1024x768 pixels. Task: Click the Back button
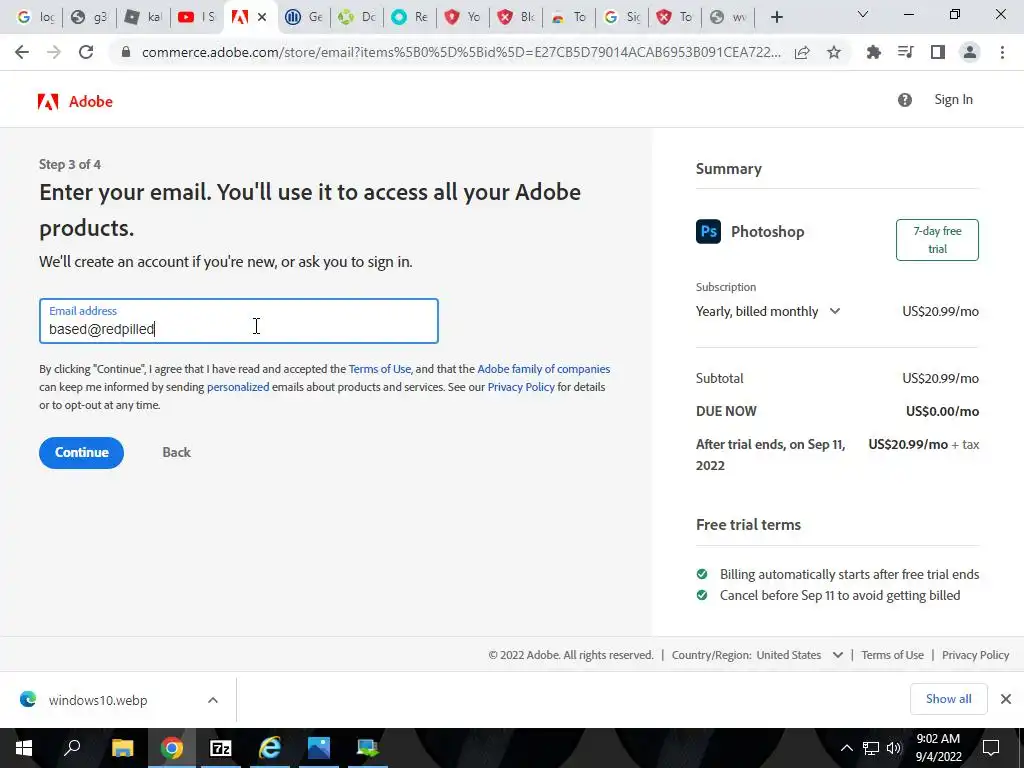(176, 453)
